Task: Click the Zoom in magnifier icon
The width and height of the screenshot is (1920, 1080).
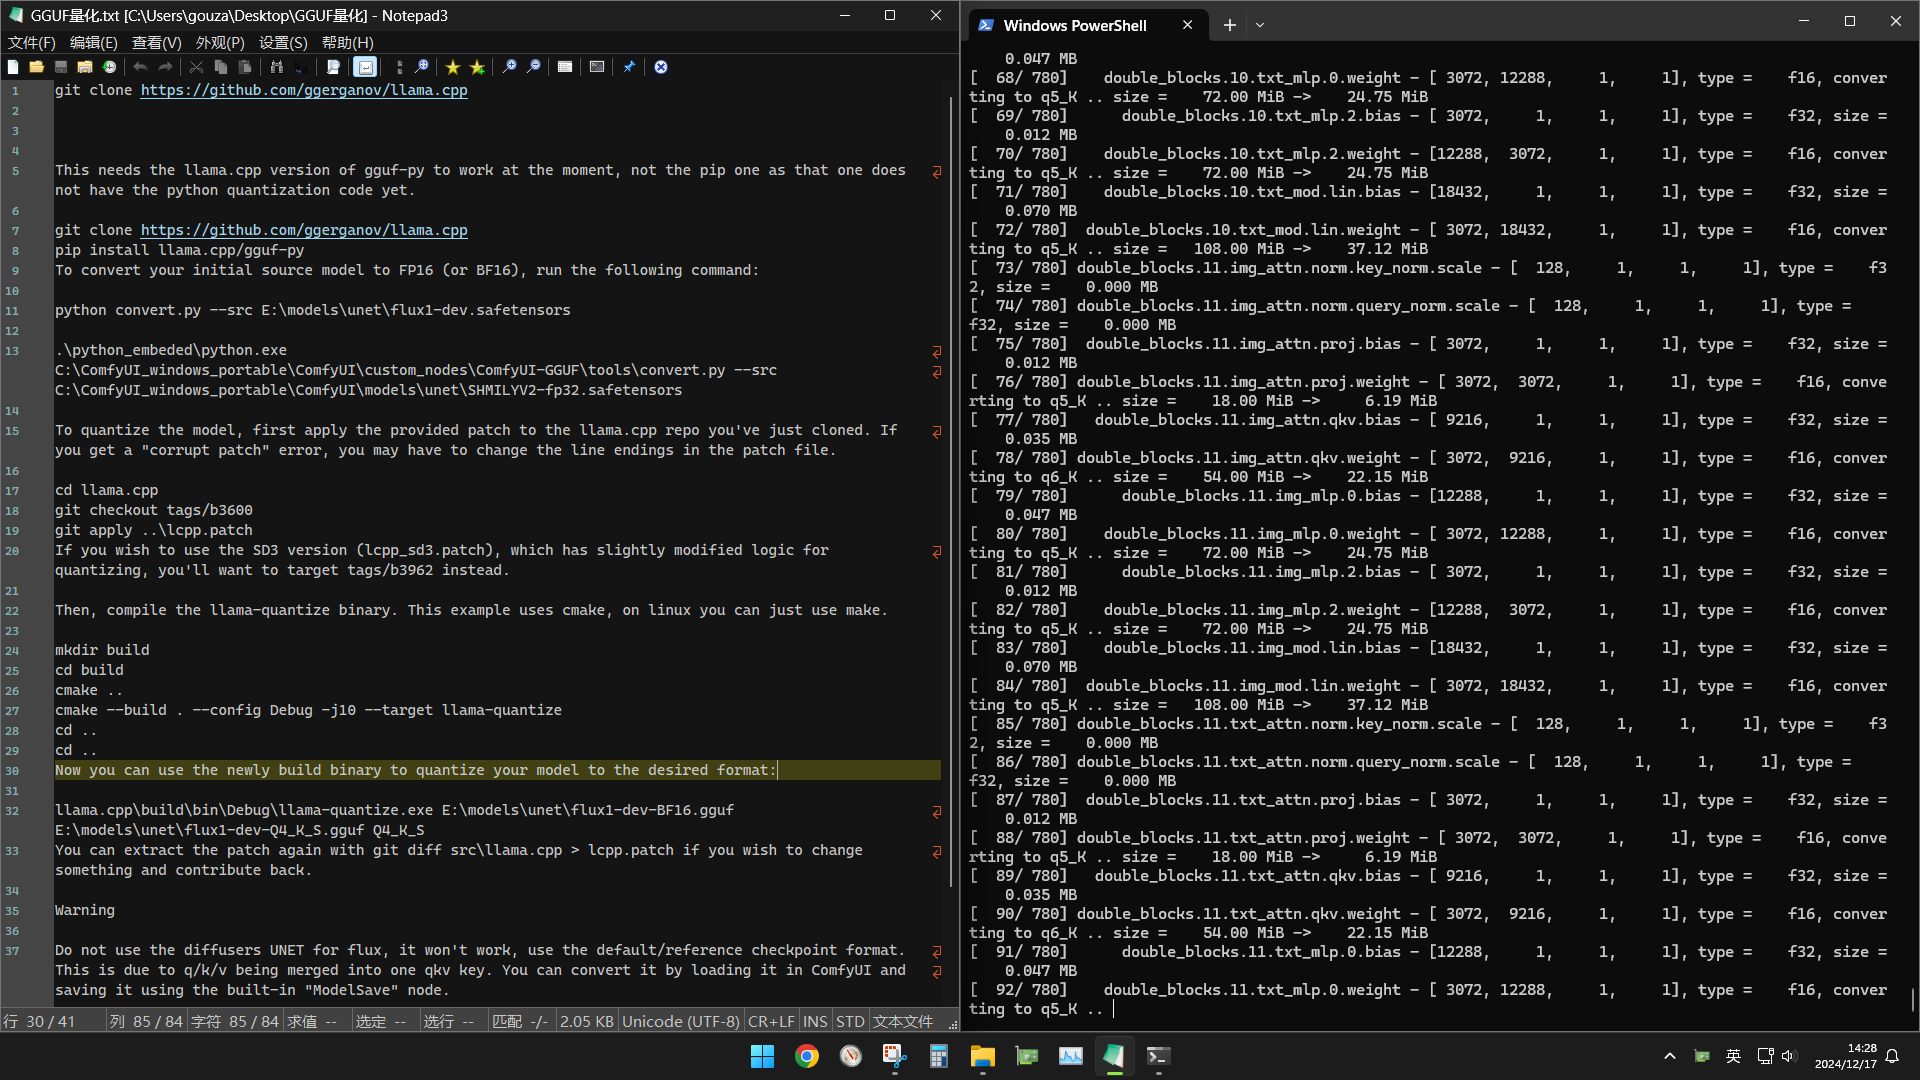Action: pos(510,67)
